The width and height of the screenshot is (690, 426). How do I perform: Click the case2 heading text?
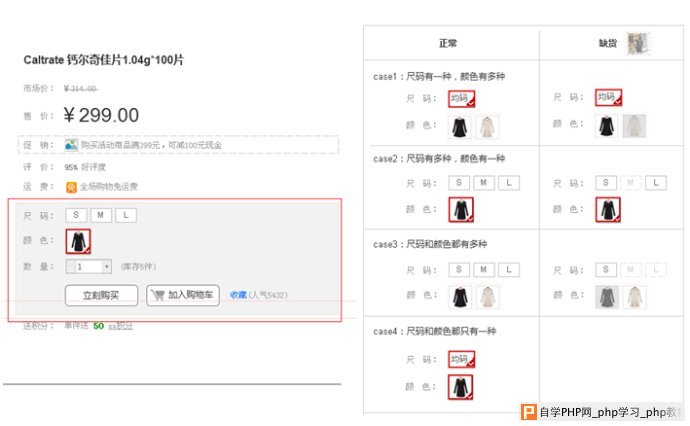[439, 159]
